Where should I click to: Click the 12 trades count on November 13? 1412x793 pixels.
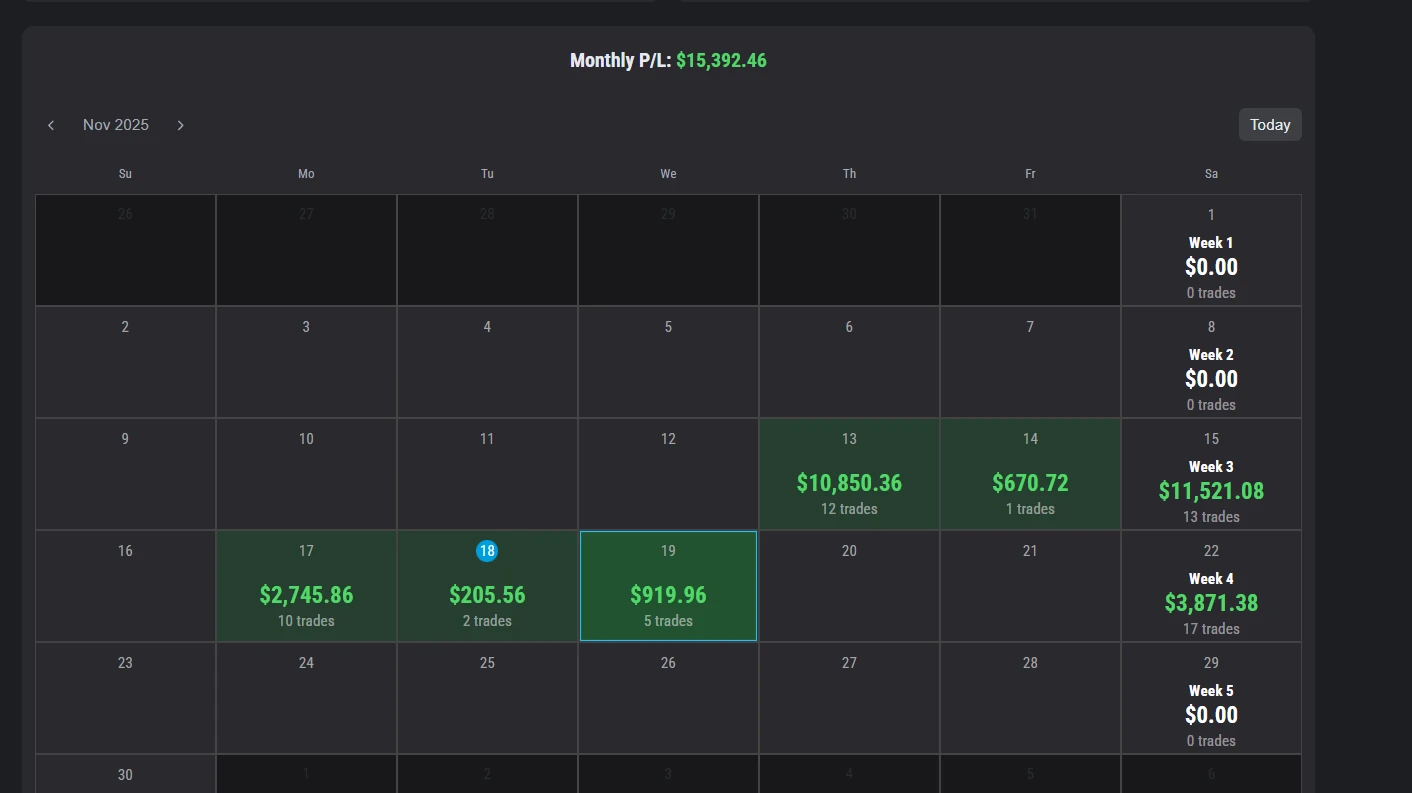pos(849,509)
